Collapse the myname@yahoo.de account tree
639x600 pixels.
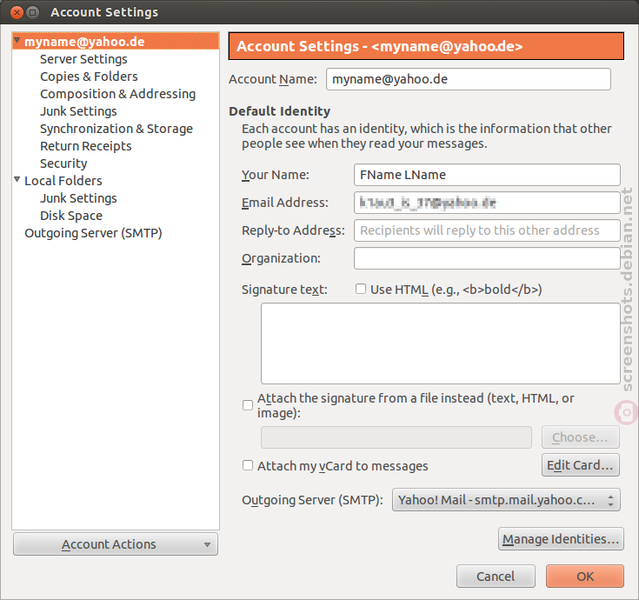[x=17, y=40]
